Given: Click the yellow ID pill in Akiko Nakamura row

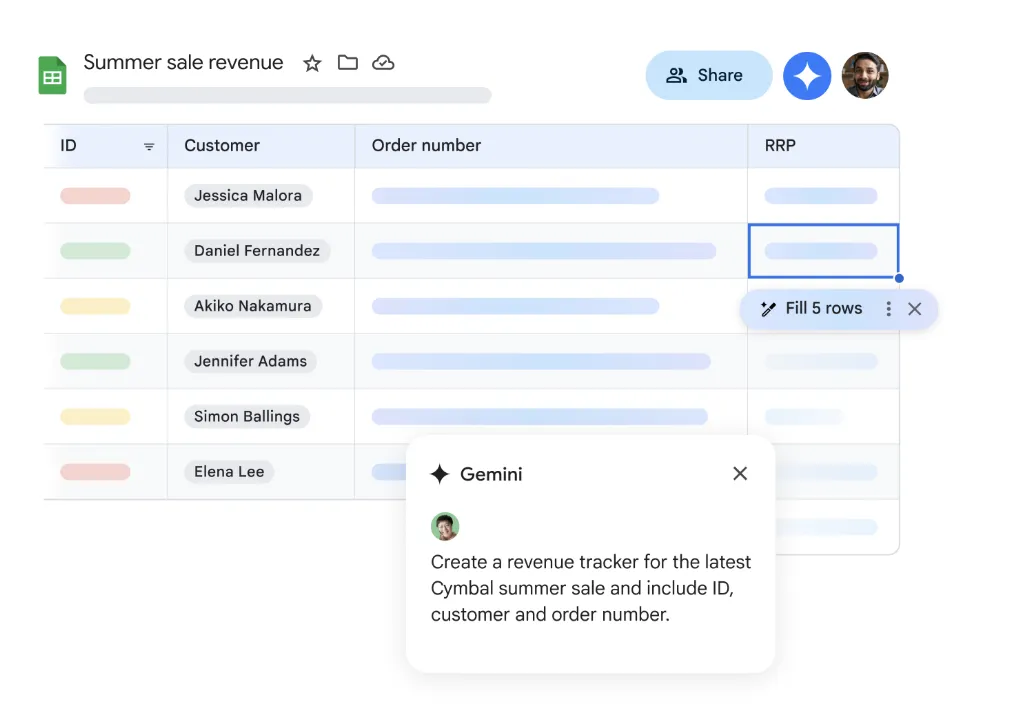Looking at the screenshot, I should click(x=95, y=306).
